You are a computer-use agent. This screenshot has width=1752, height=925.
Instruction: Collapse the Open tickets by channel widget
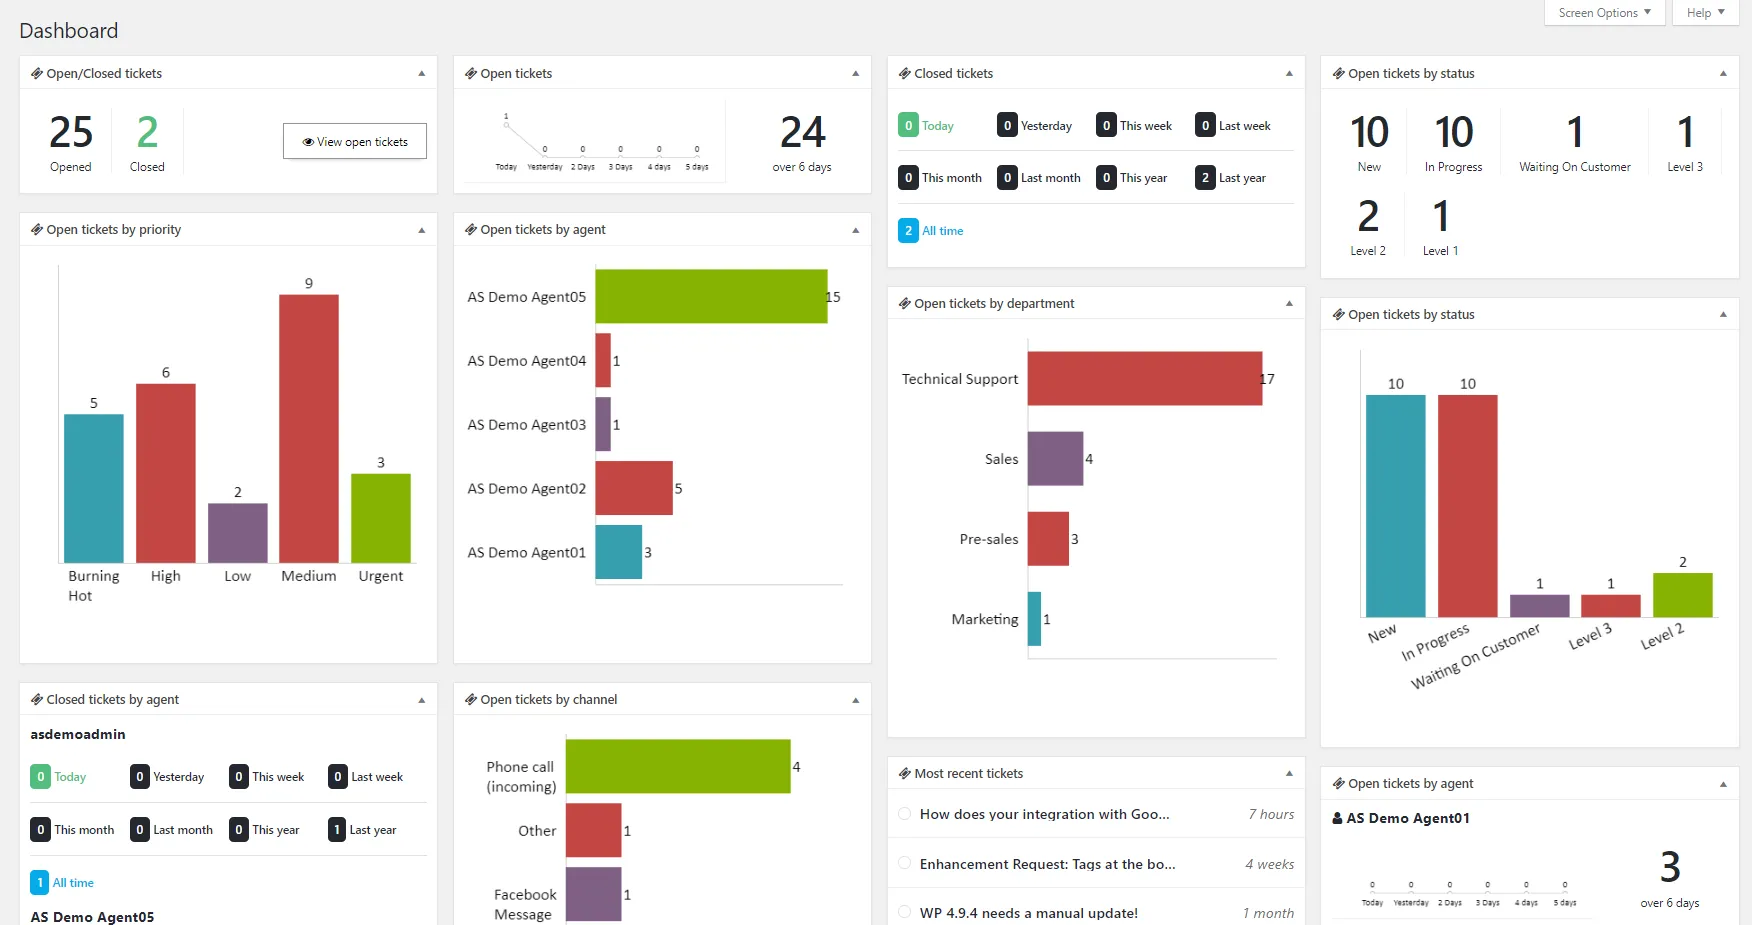[855, 699]
